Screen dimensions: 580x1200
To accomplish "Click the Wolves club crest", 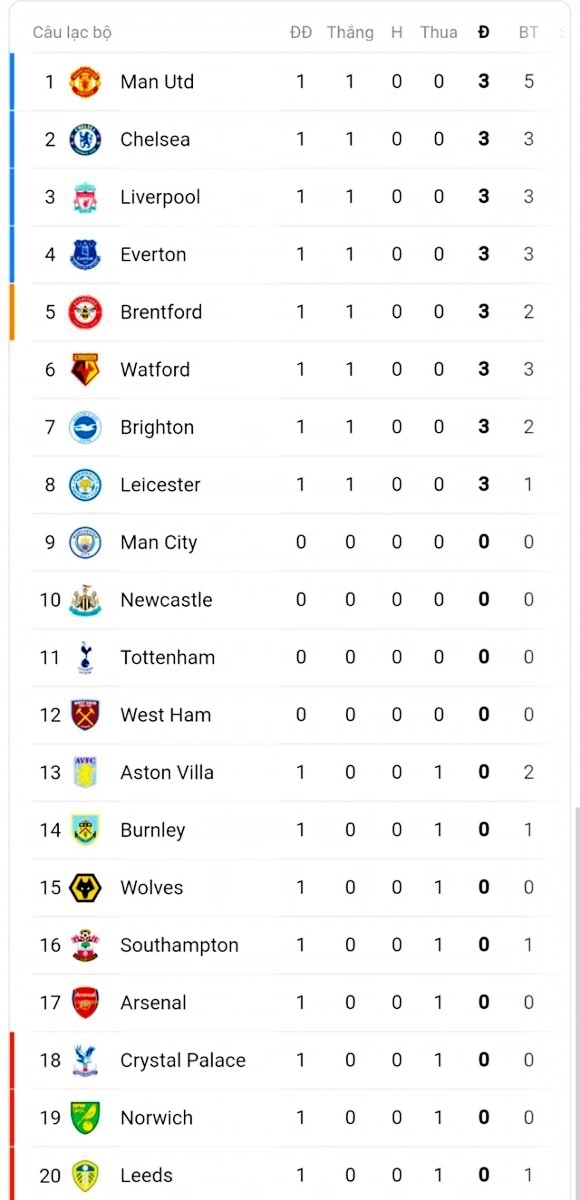I will (85, 887).
